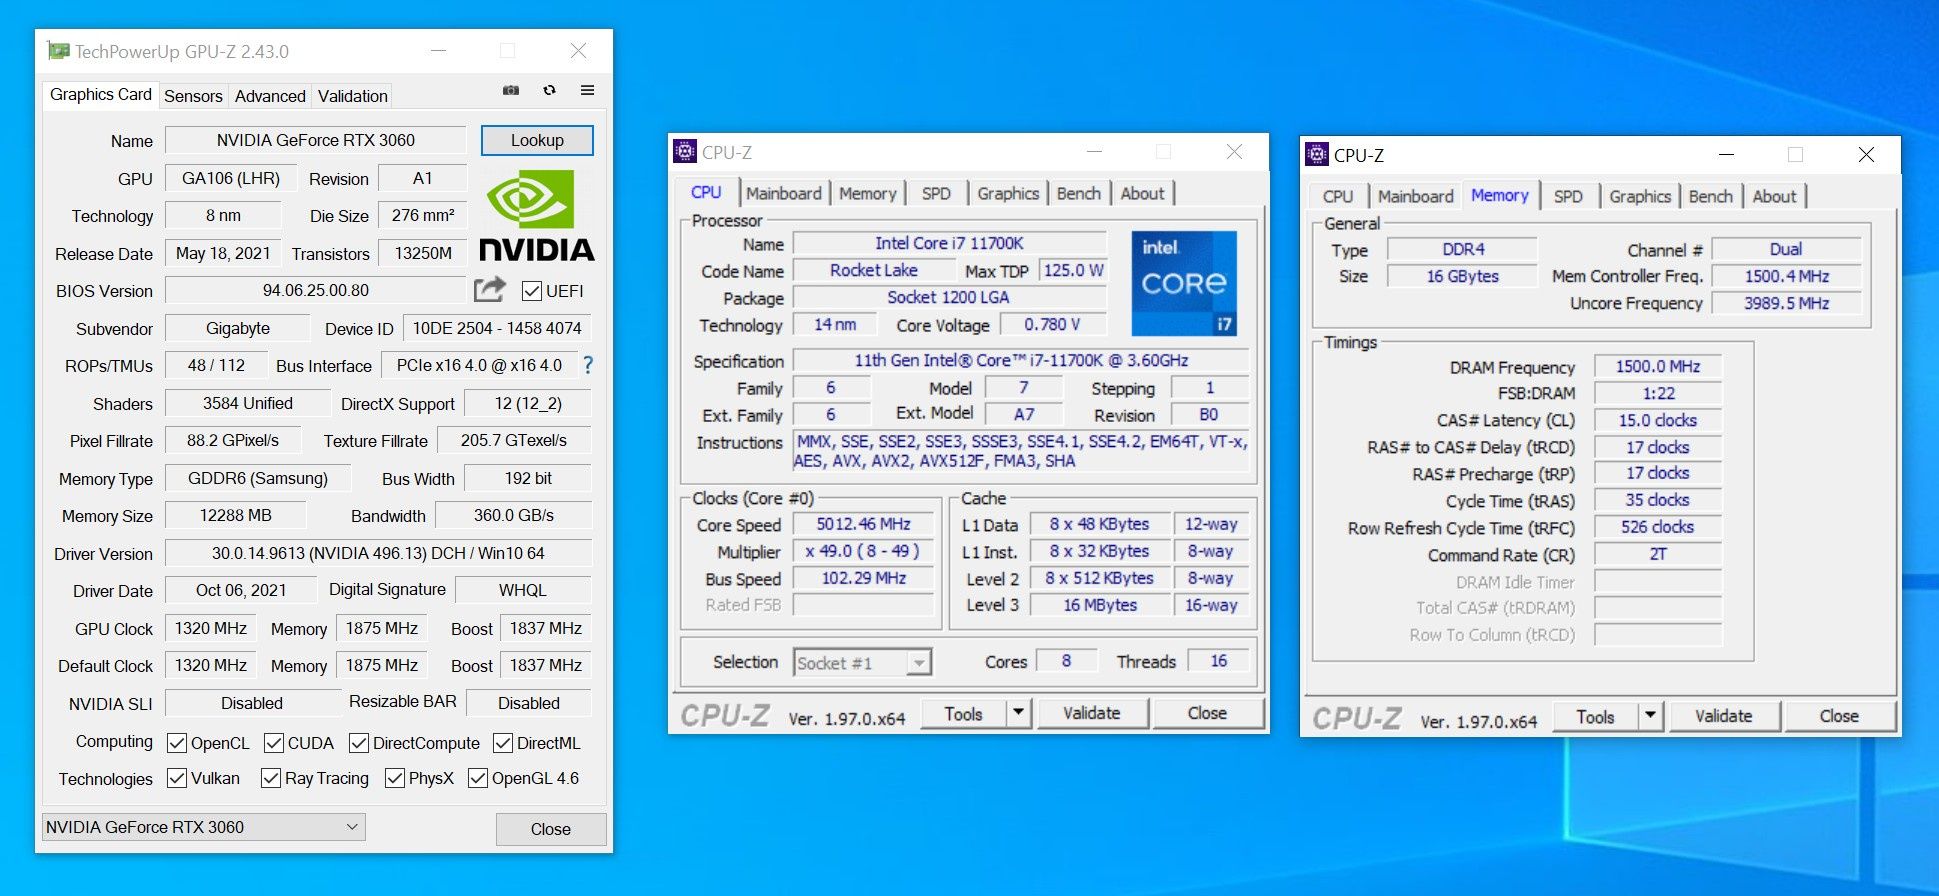
Task: Share BIOS using the export arrow icon
Action: pyautogui.click(x=489, y=290)
